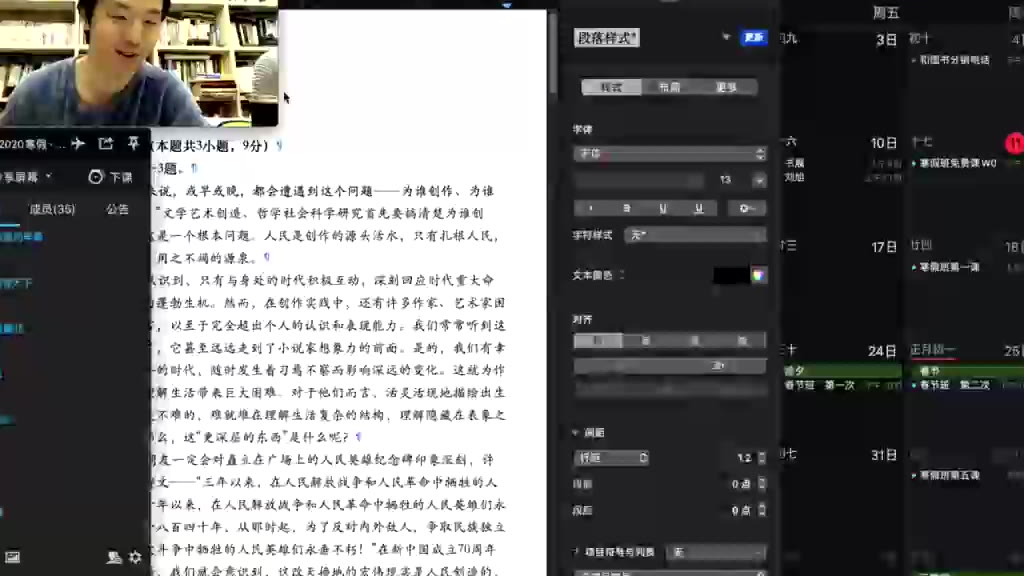Click the 下课 end class button
The width and height of the screenshot is (1024, 576).
click(111, 177)
